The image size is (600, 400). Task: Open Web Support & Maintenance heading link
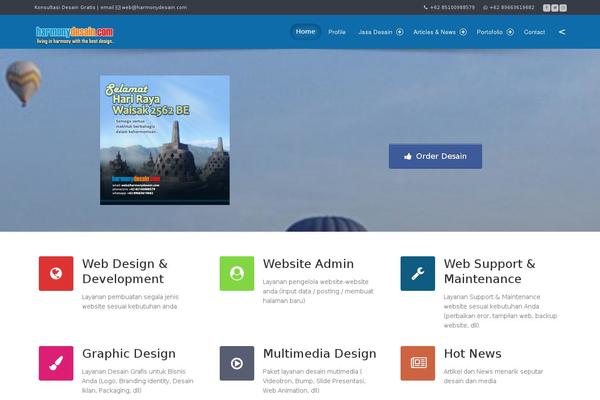[489, 271]
